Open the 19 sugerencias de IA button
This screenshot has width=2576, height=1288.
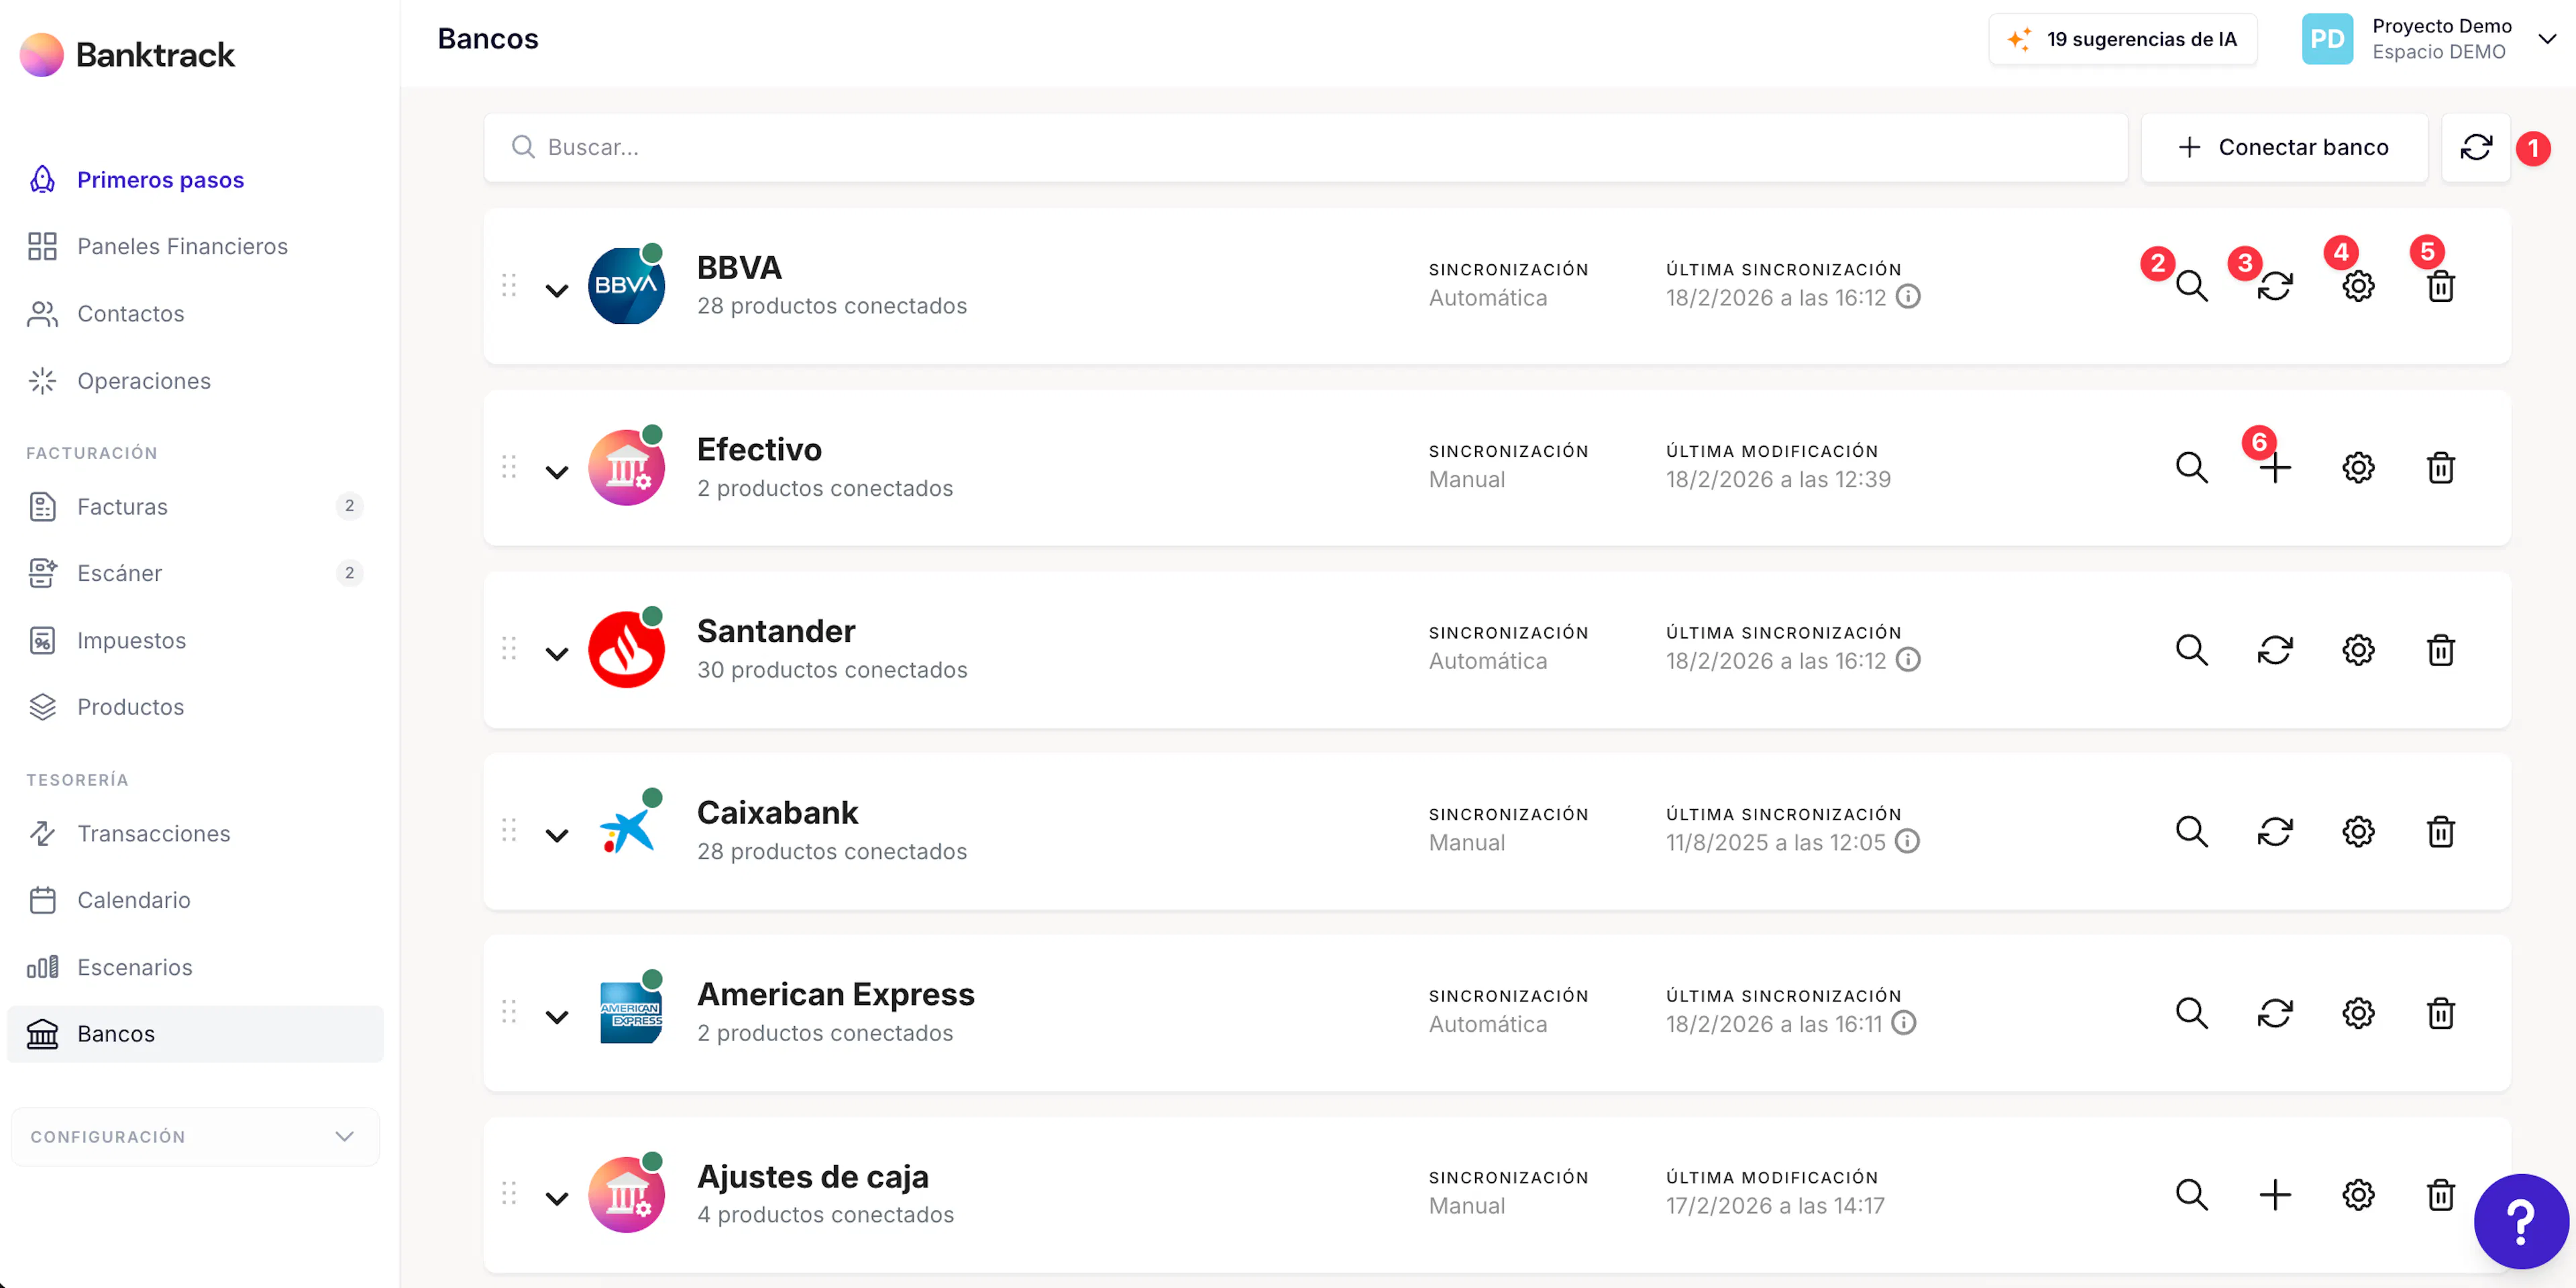pyautogui.click(x=2122, y=39)
